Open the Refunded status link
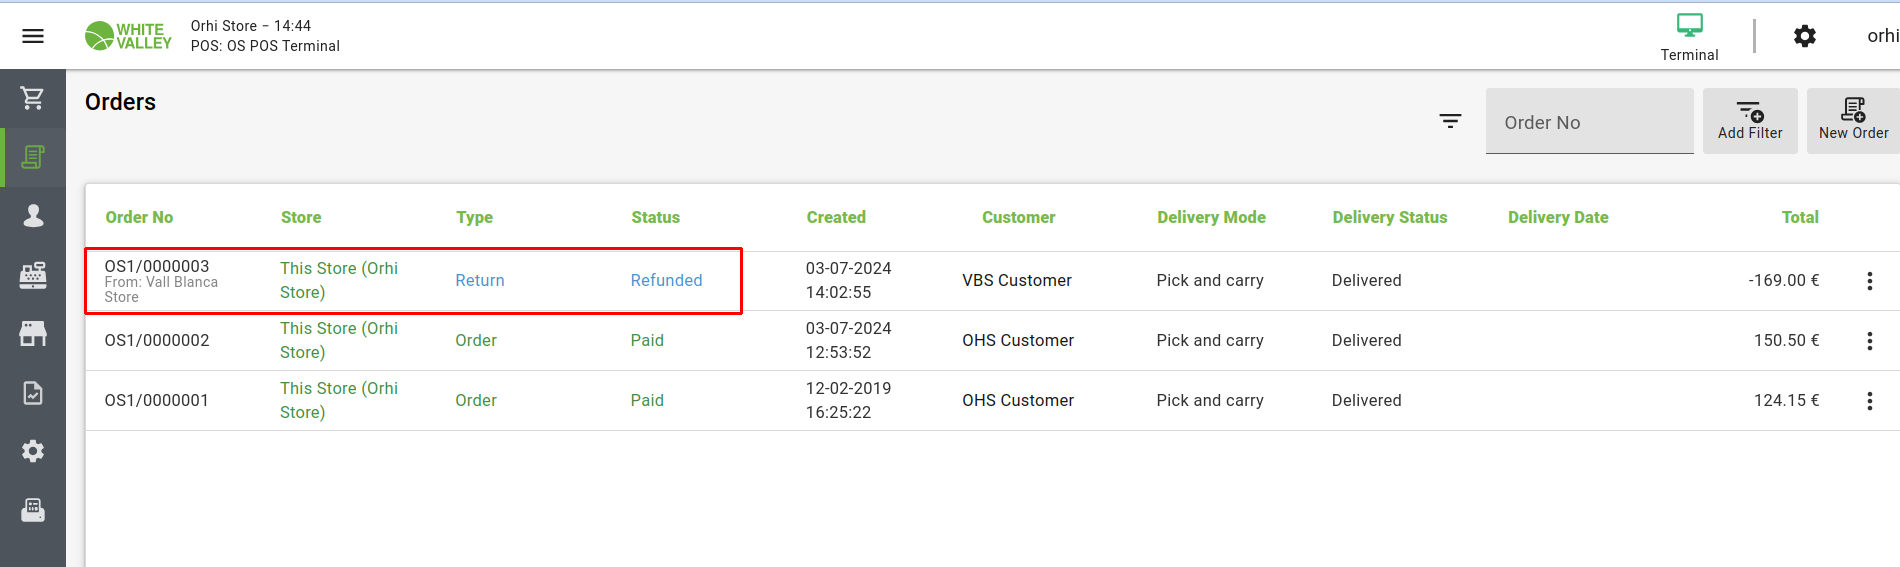The width and height of the screenshot is (1900, 567). 666,281
